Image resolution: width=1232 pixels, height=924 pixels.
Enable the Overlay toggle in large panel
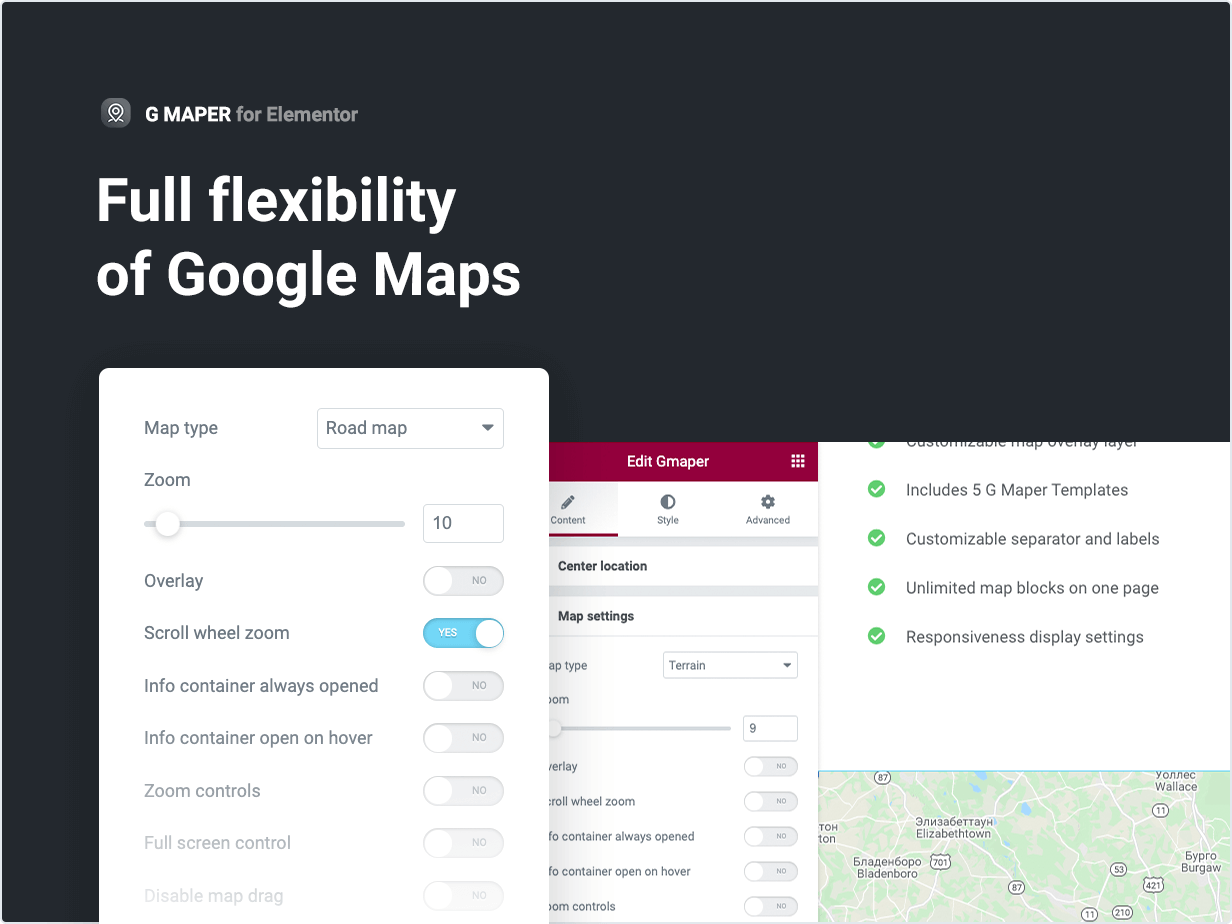coord(463,581)
